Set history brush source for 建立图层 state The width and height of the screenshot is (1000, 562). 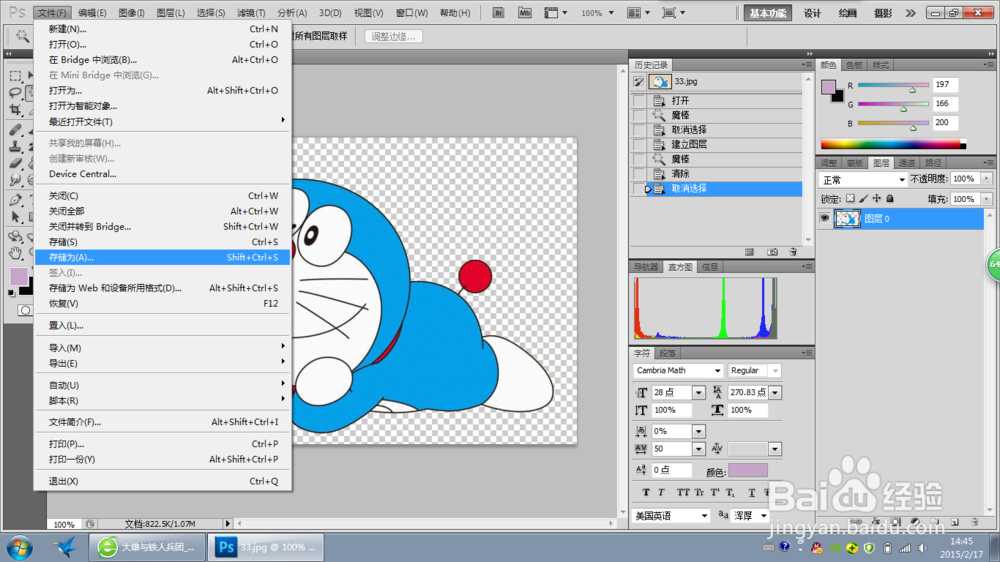tap(638, 145)
